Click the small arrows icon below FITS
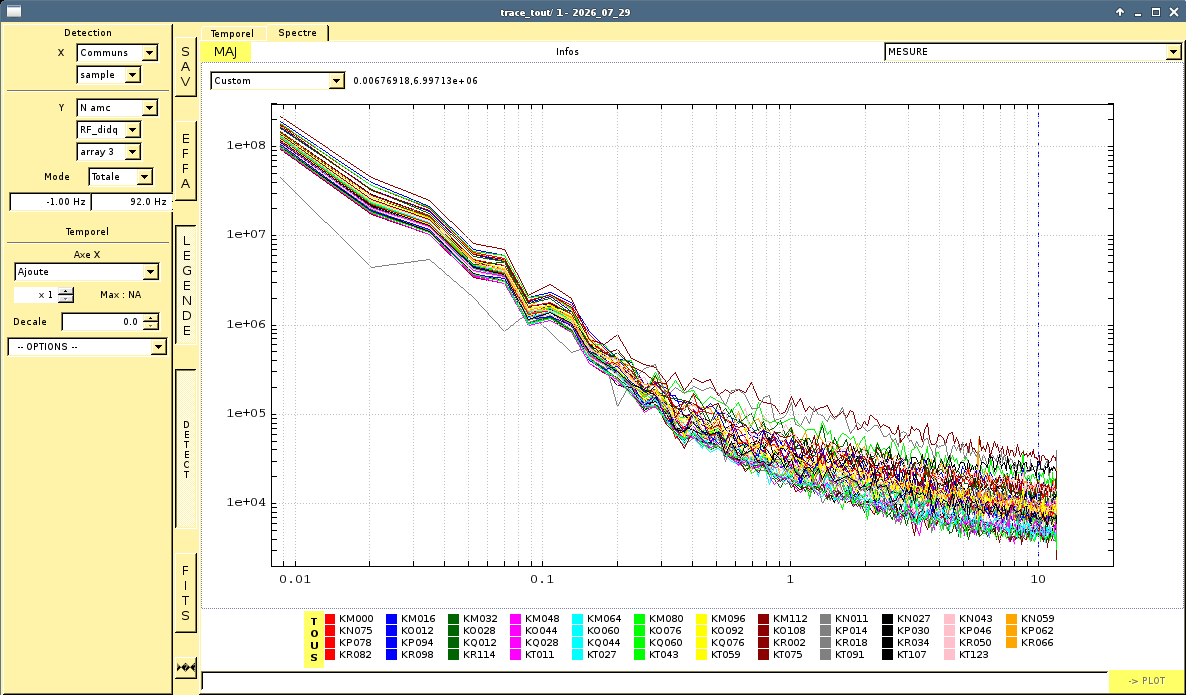 185,668
